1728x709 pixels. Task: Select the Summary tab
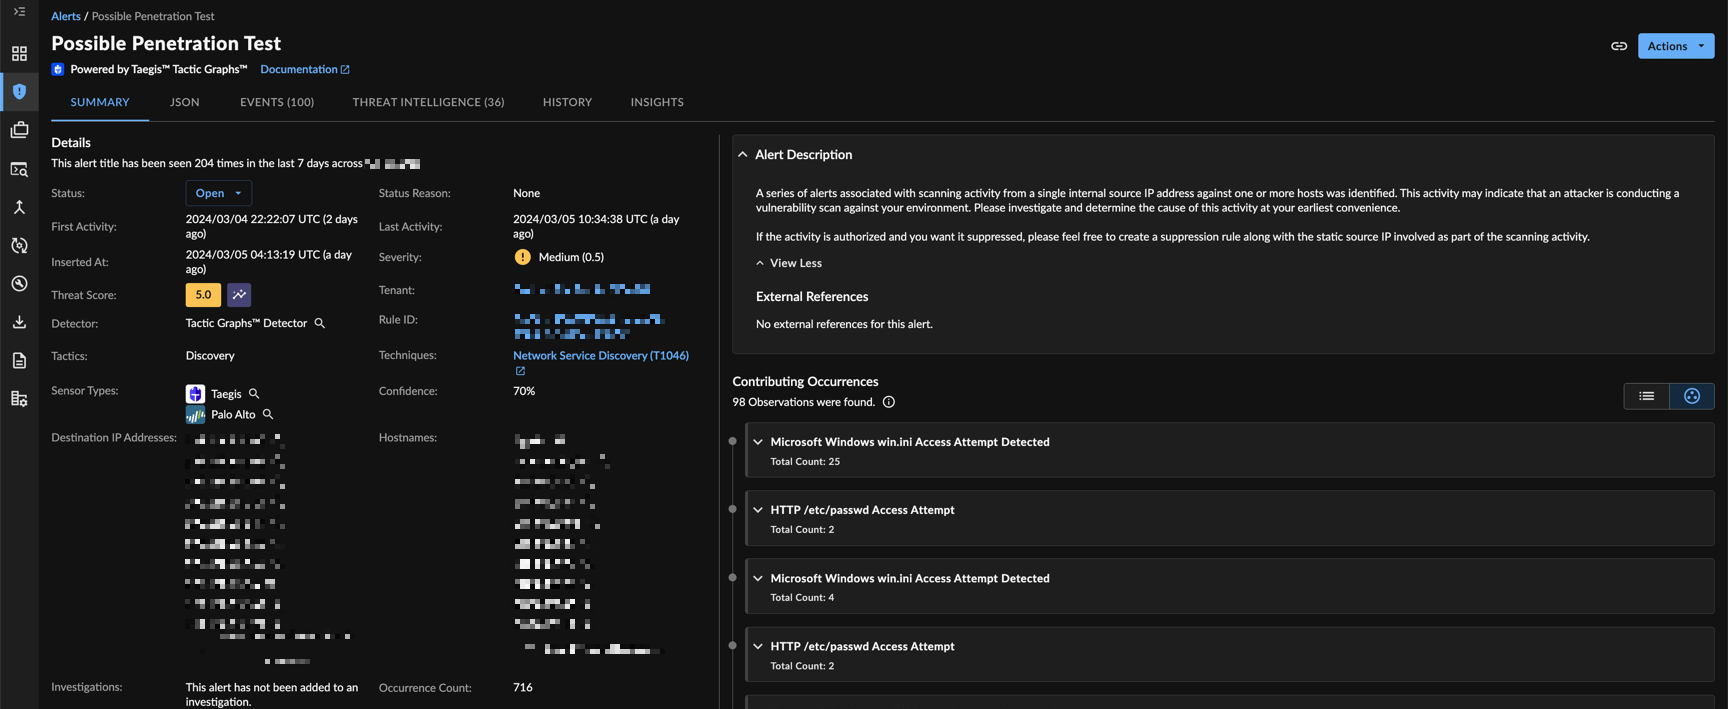pyautogui.click(x=100, y=102)
